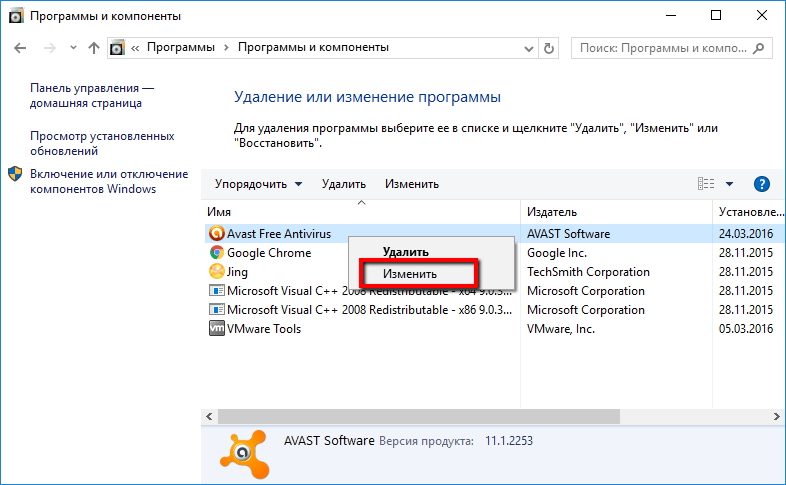
Task: Click the Jing program icon
Action: pyautogui.click(x=217, y=272)
